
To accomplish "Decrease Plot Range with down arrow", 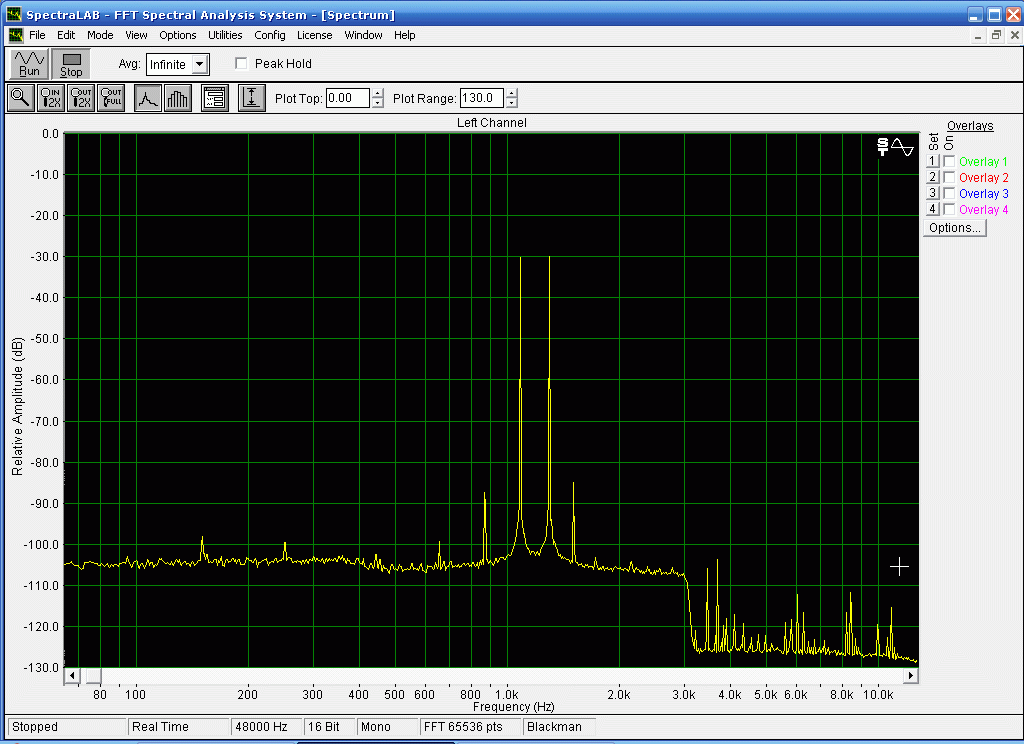I will [x=512, y=103].
